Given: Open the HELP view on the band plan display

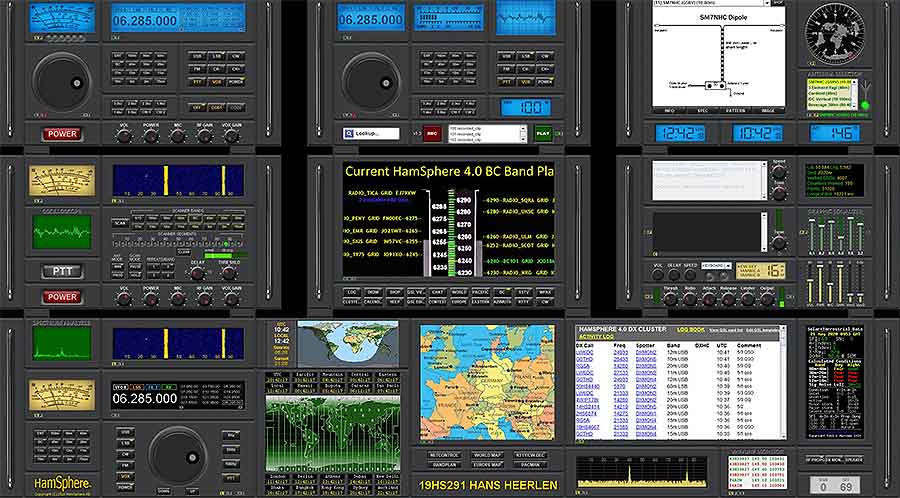Looking at the screenshot, I should (395, 301).
